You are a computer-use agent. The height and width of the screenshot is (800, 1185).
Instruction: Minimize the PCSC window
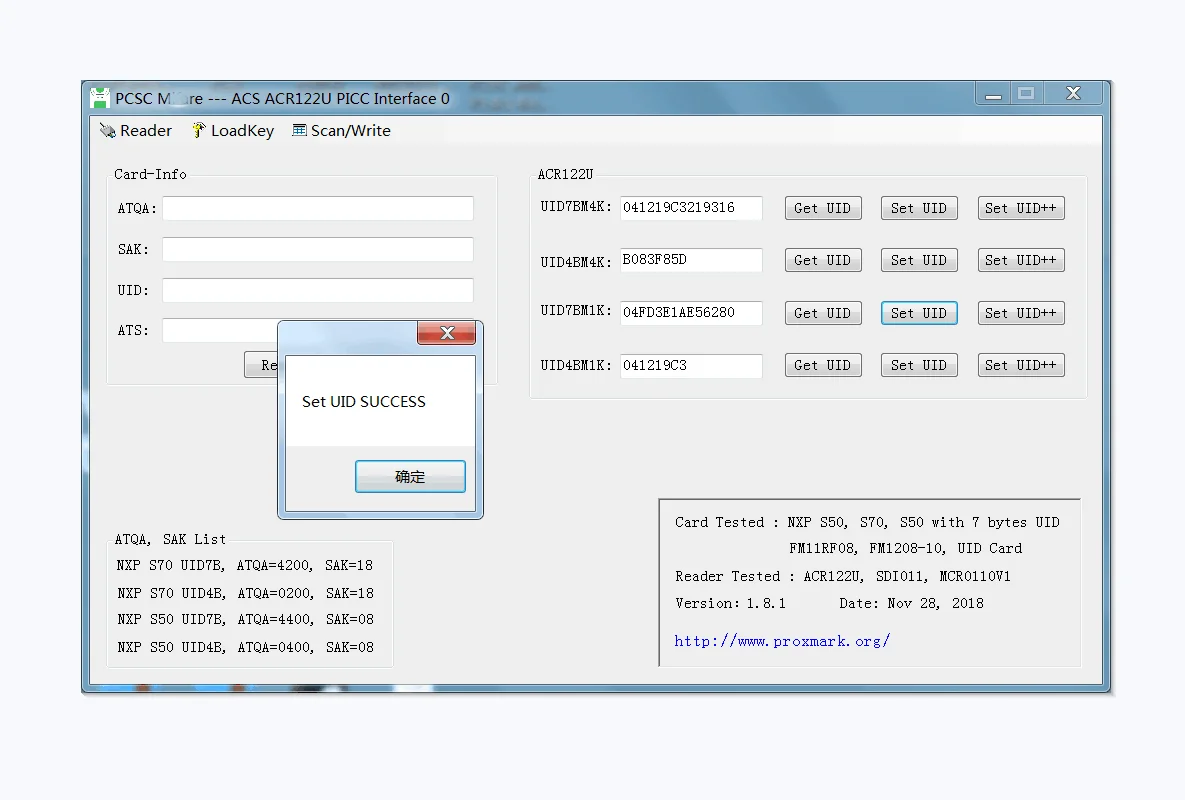click(993, 94)
